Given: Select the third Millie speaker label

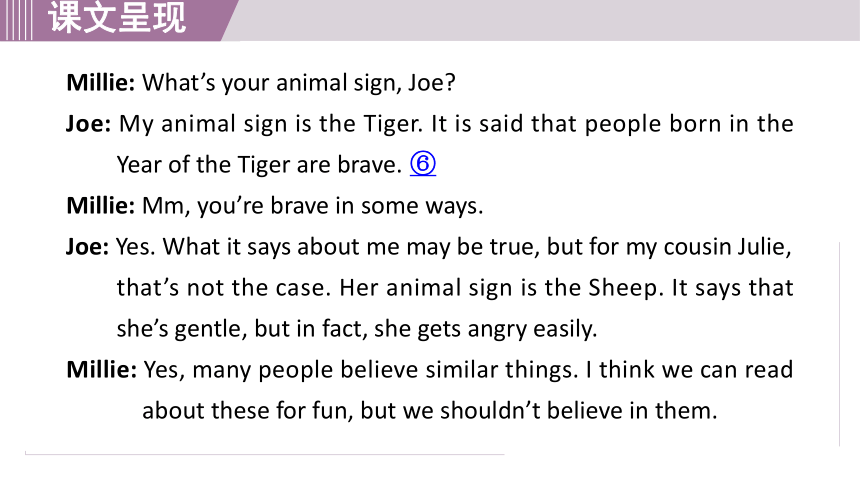Looking at the screenshot, I should [x=101, y=370].
